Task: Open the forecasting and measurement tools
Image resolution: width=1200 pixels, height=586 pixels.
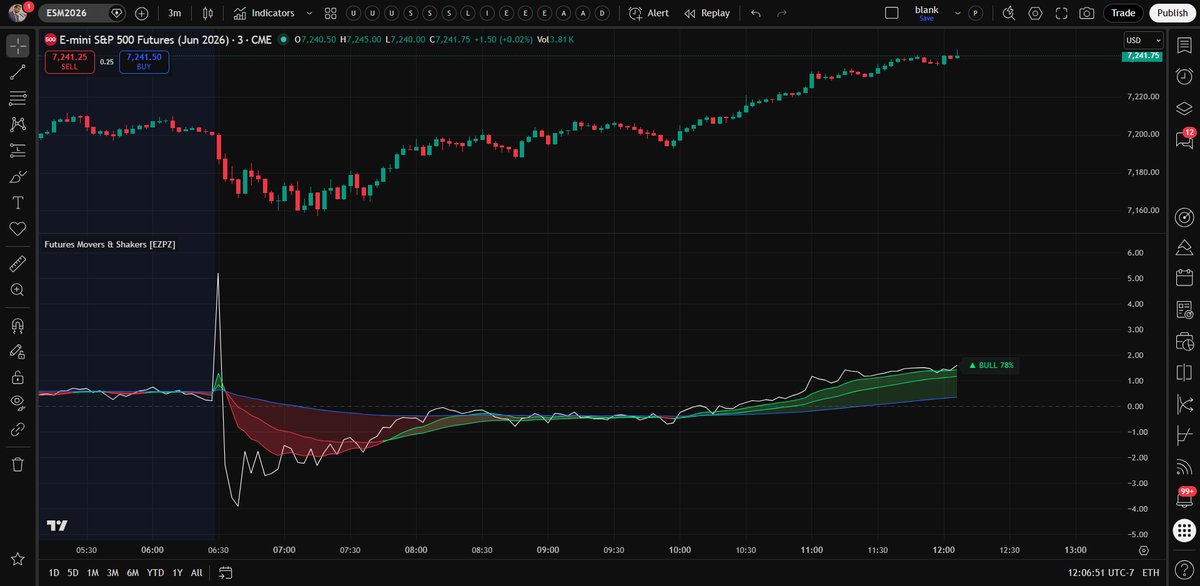Action: coord(17,150)
